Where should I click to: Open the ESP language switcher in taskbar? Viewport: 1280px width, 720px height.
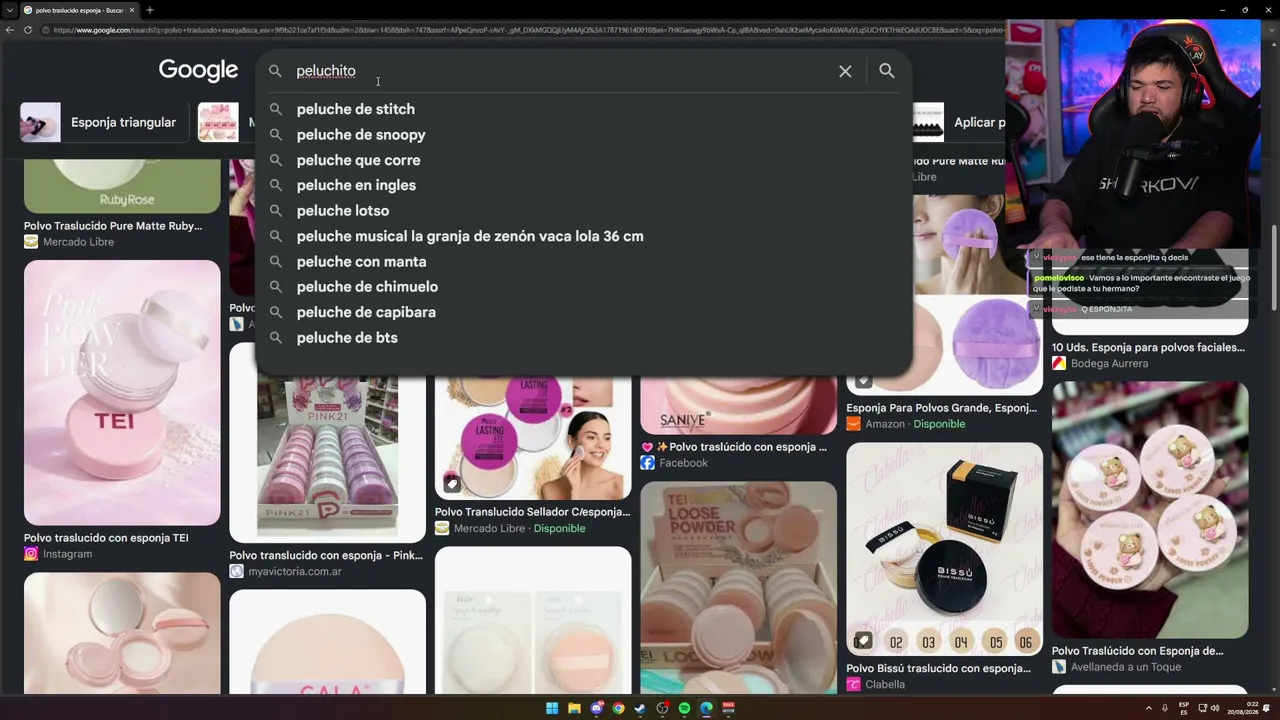point(1184,709)
